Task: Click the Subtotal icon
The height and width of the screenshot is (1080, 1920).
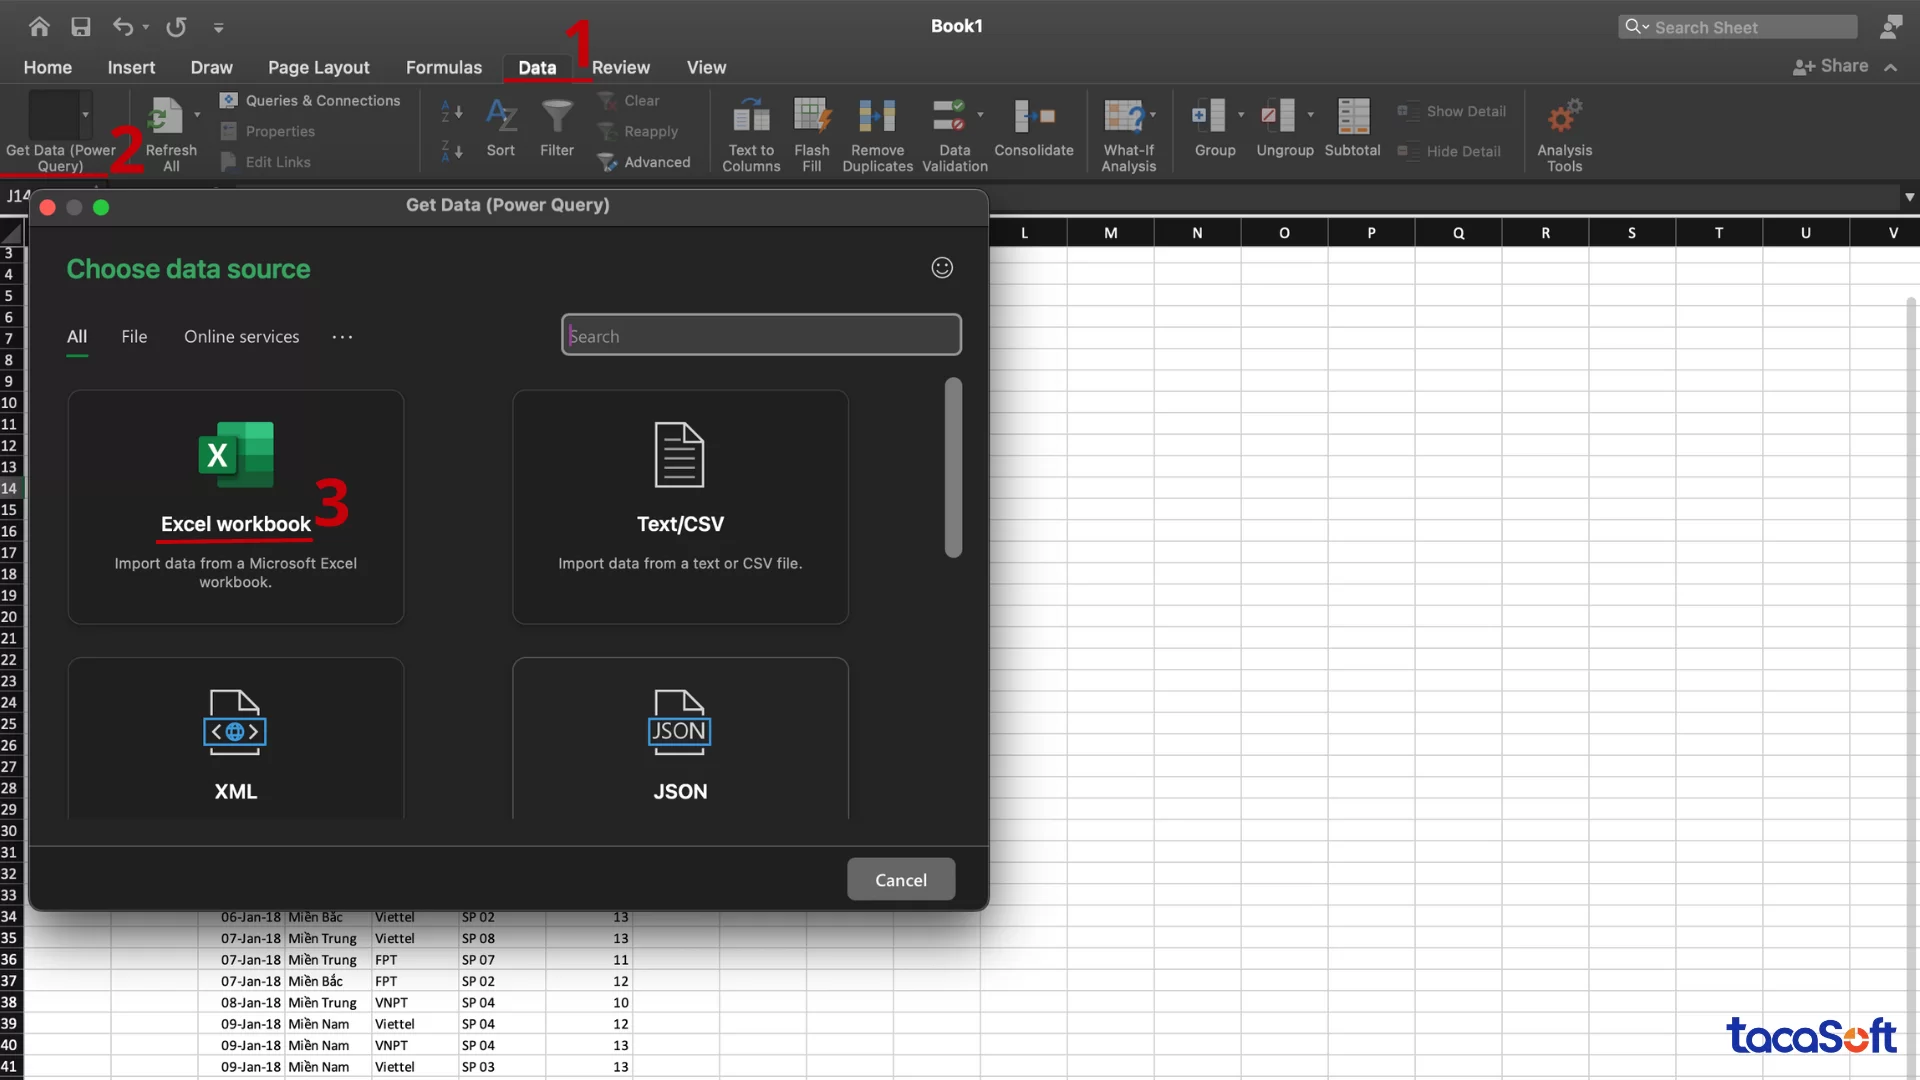Action: [x=1352, y=117]
